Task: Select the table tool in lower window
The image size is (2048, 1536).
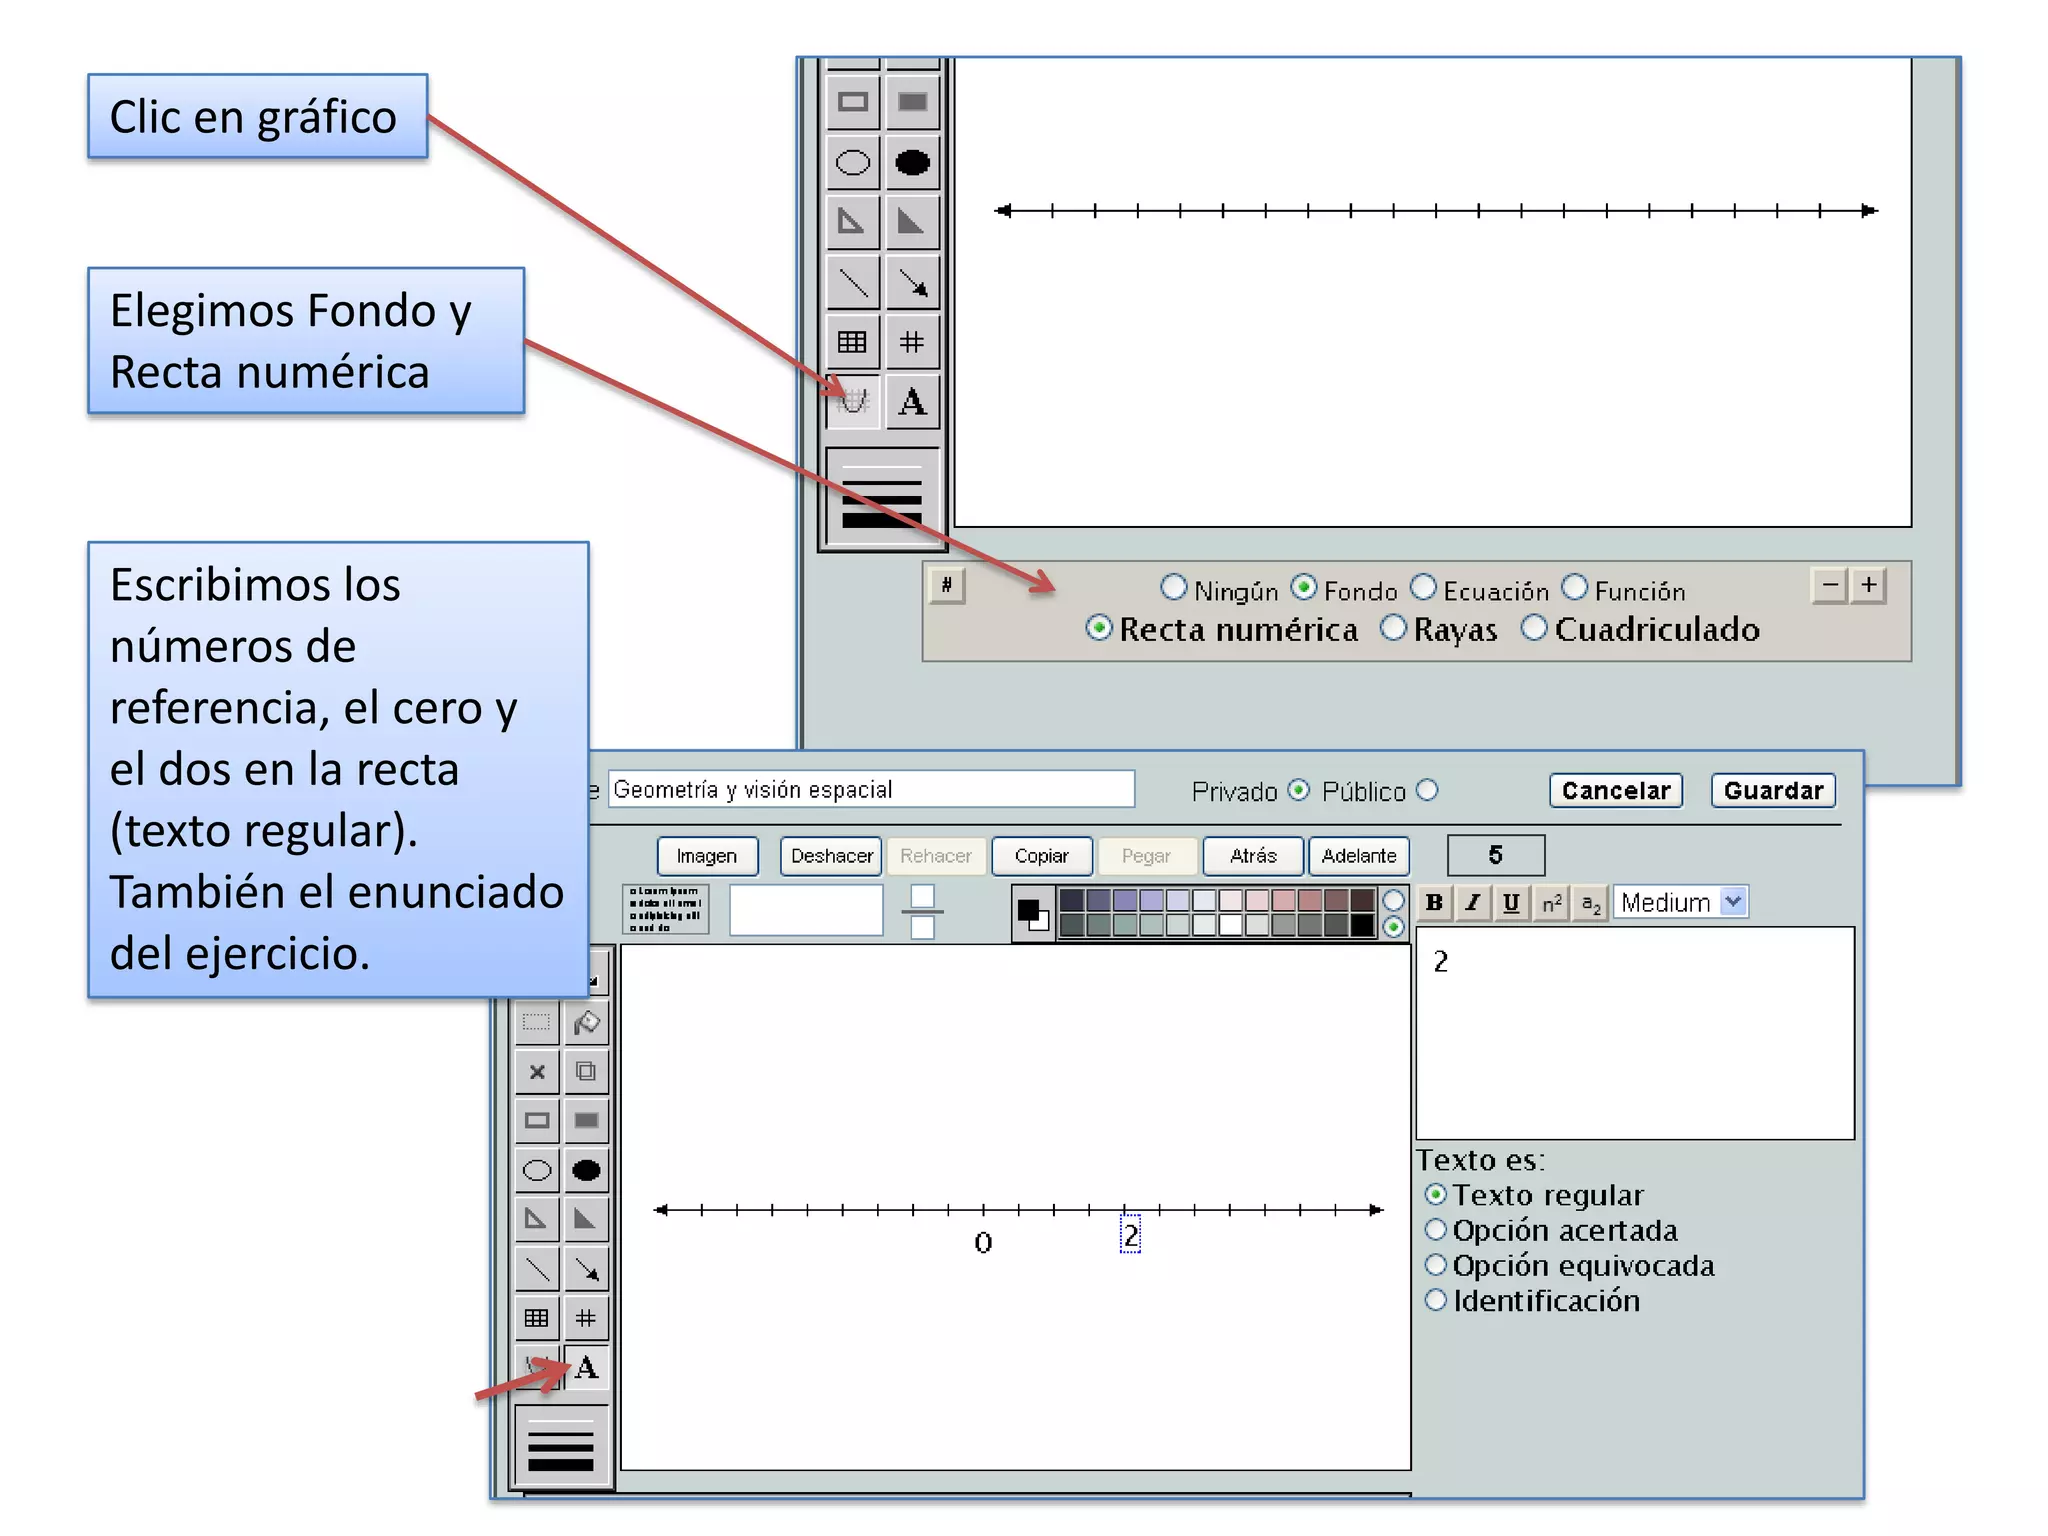Action: point(537,1318)
